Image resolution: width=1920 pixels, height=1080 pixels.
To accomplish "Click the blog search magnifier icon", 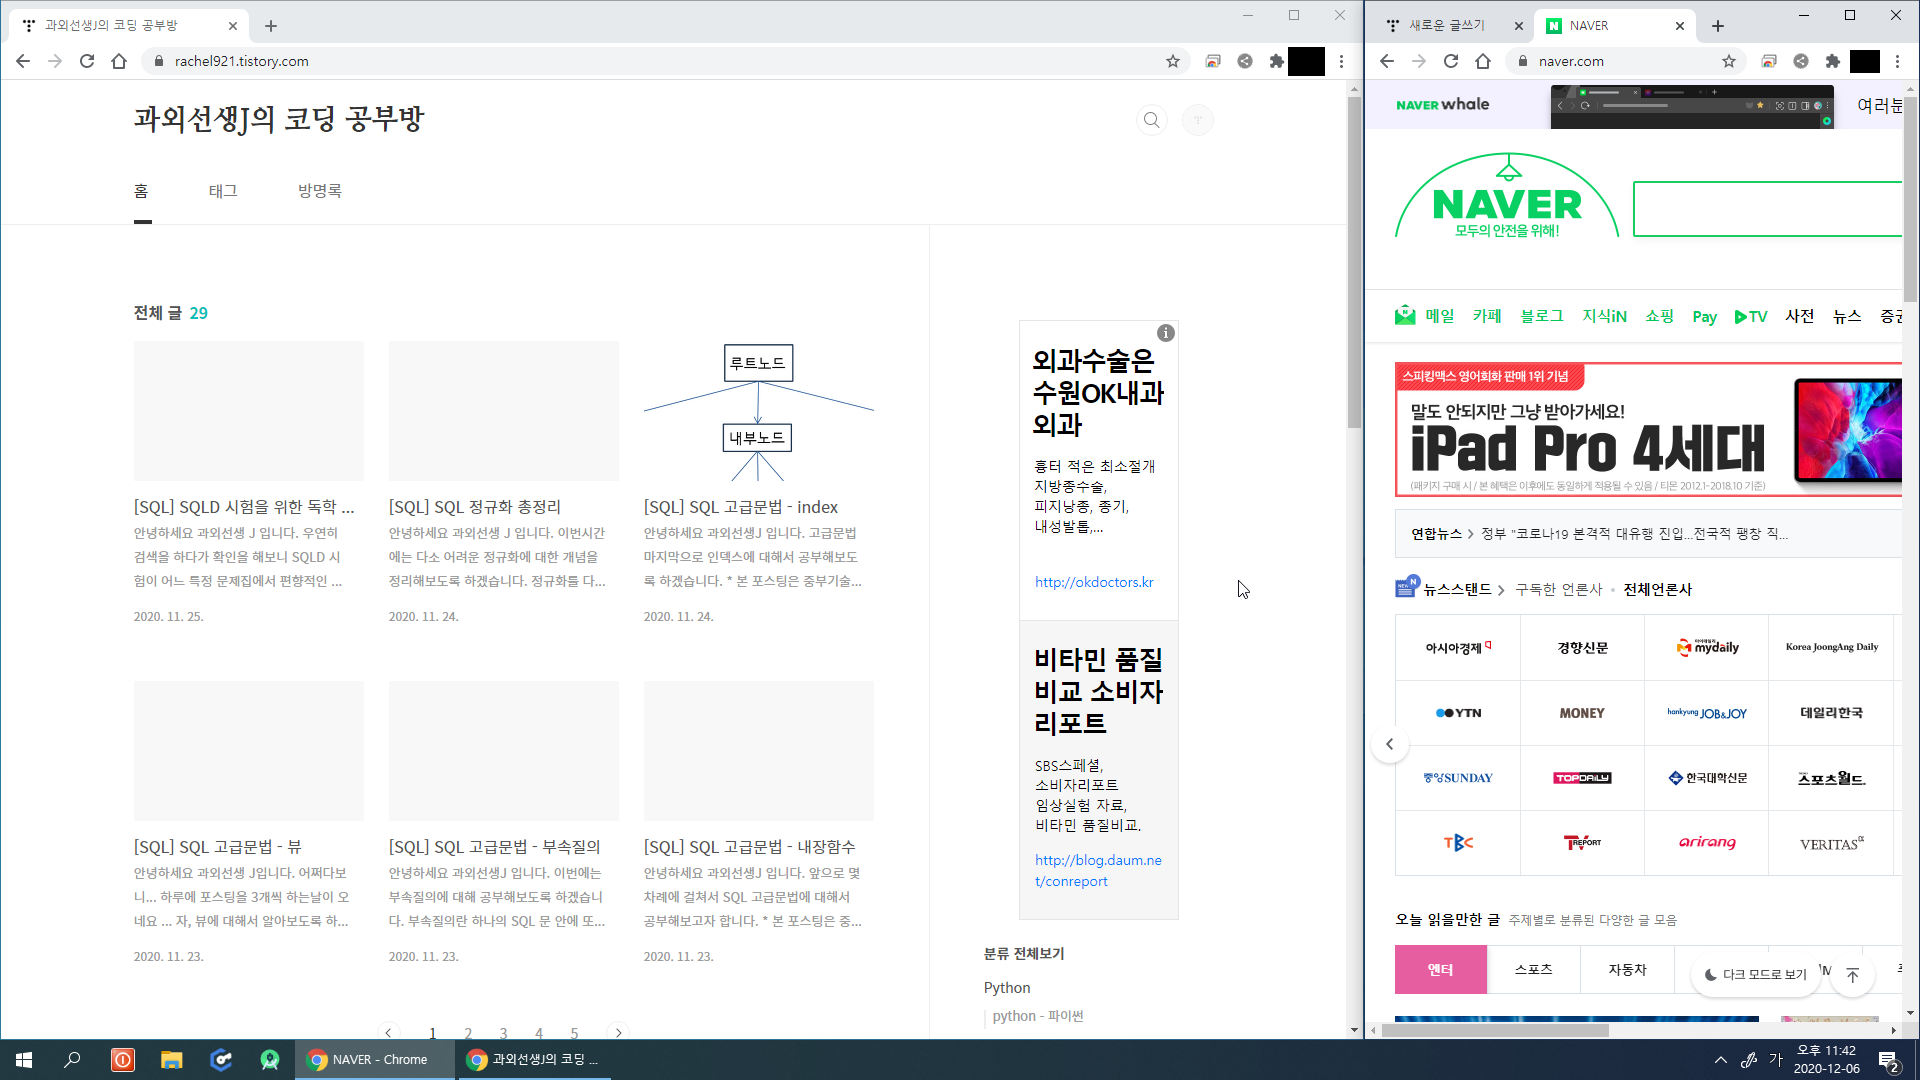I will [x=1152, y=120].
